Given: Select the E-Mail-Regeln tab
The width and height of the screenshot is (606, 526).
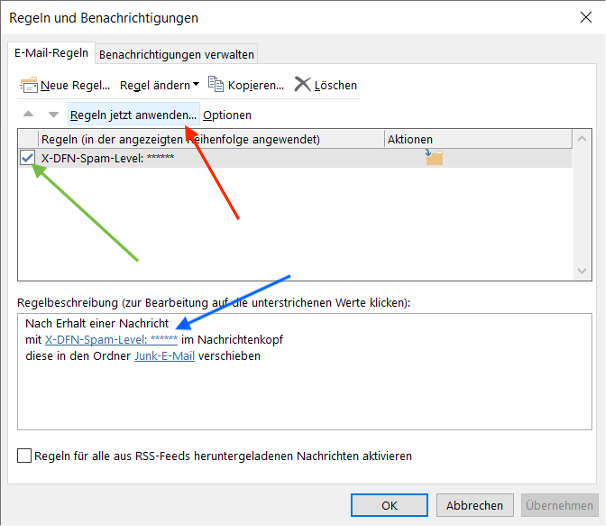Looking at the screenshot, I should click(50, 53).
